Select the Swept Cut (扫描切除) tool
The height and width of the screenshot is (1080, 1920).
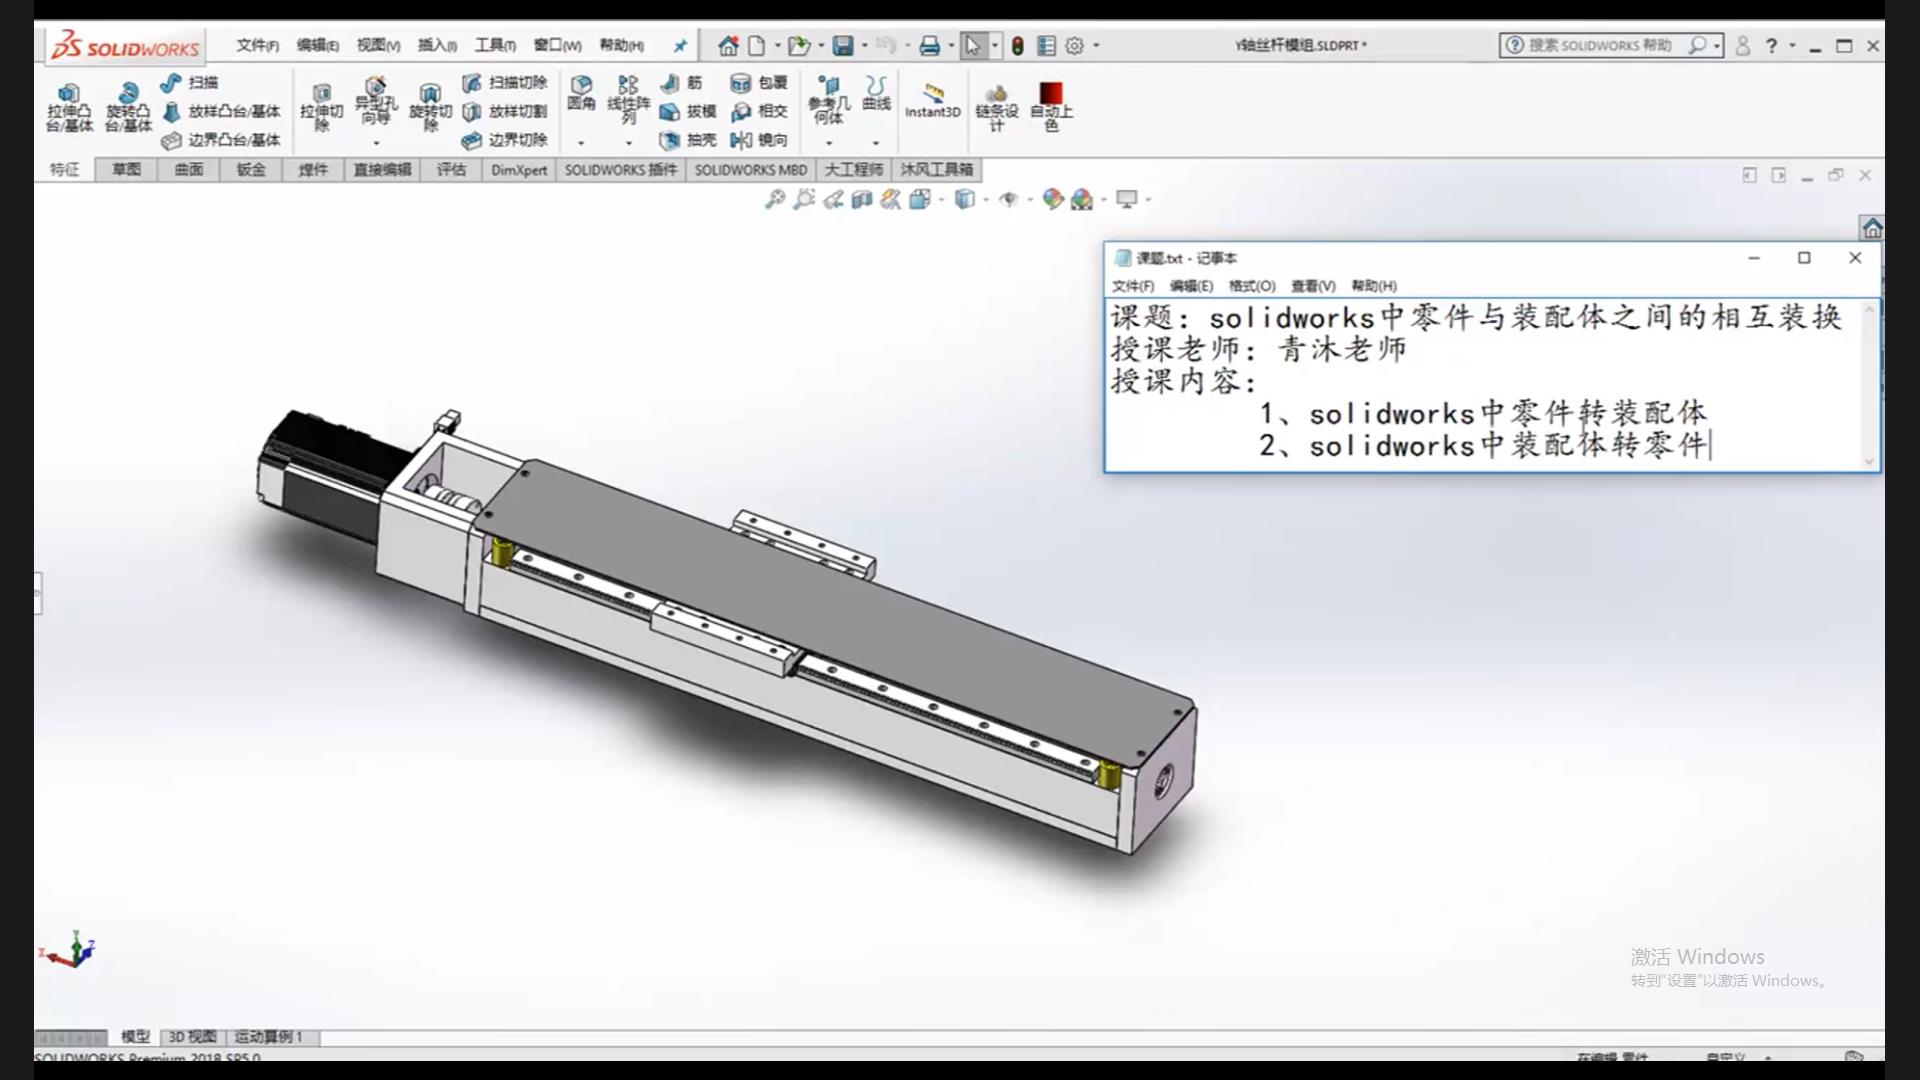505,83
